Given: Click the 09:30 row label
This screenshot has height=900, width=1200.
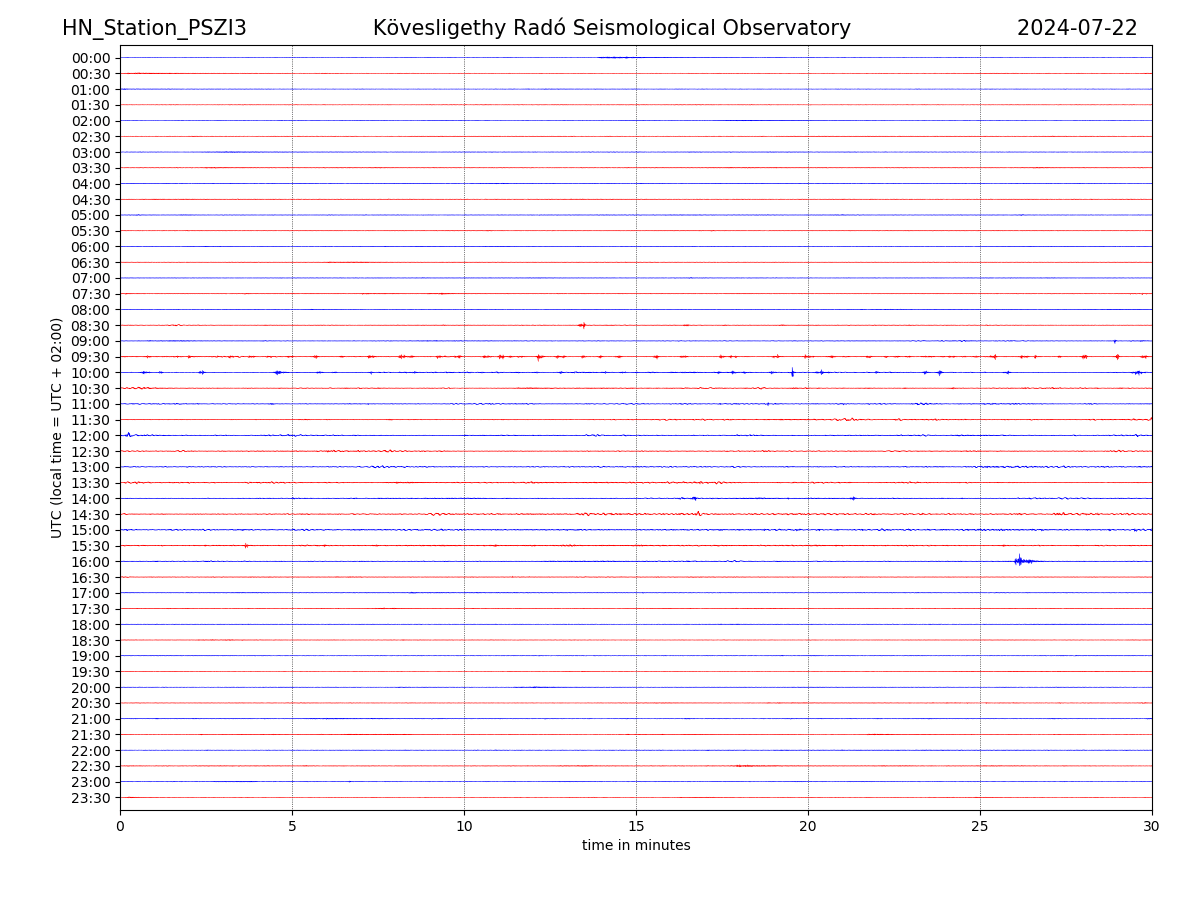Looking at the screenshot, I should 90,357.
